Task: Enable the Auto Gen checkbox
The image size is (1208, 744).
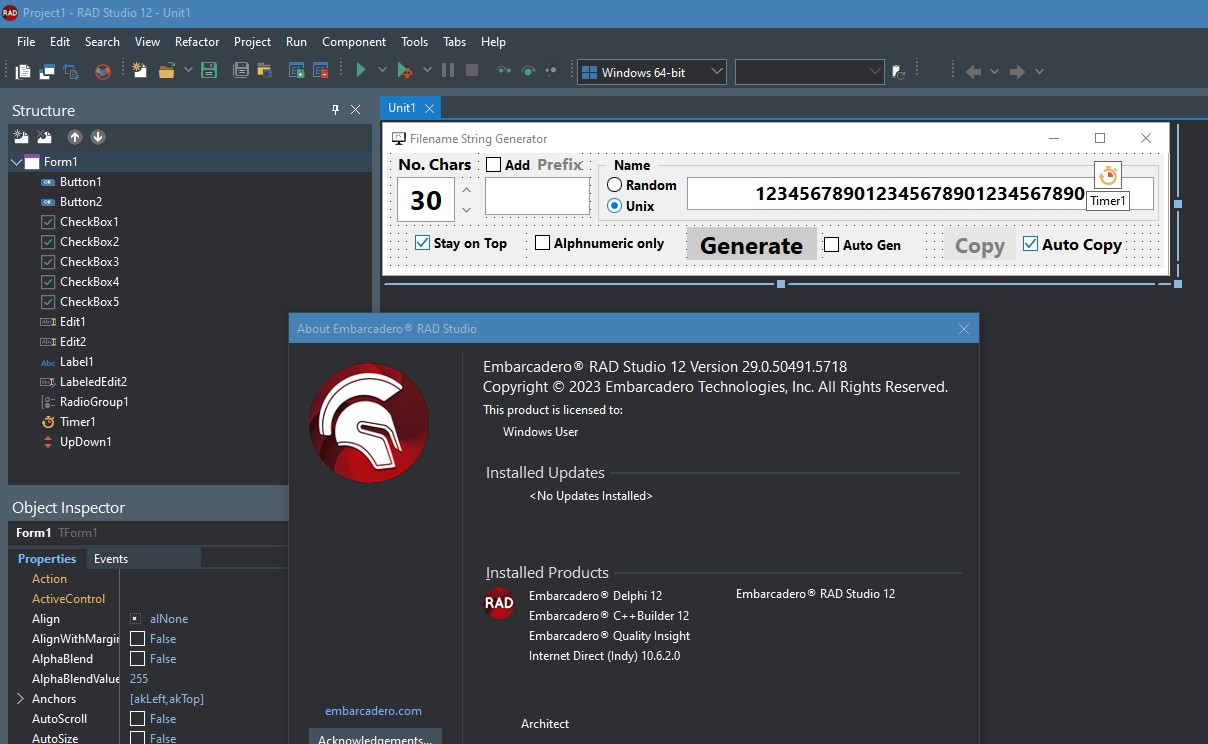Action: (x=831, y=244)
